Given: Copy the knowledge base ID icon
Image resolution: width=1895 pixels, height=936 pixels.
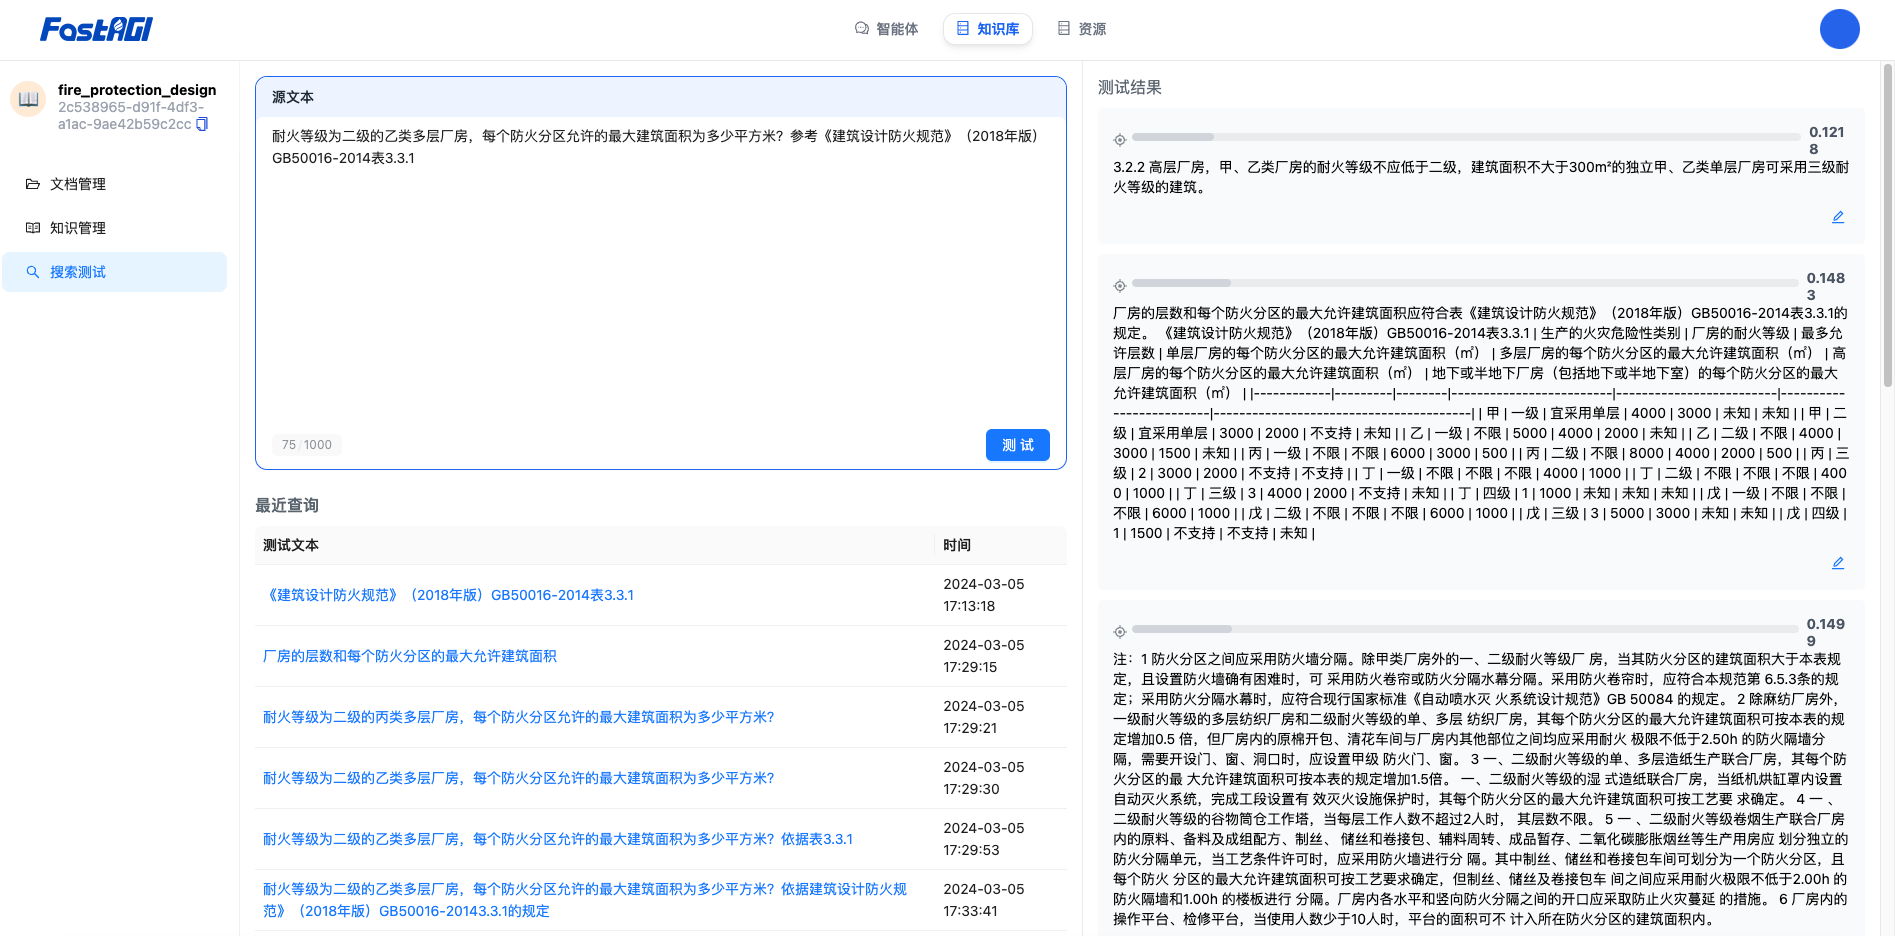Looking at the screenshot, I should 202,124.
